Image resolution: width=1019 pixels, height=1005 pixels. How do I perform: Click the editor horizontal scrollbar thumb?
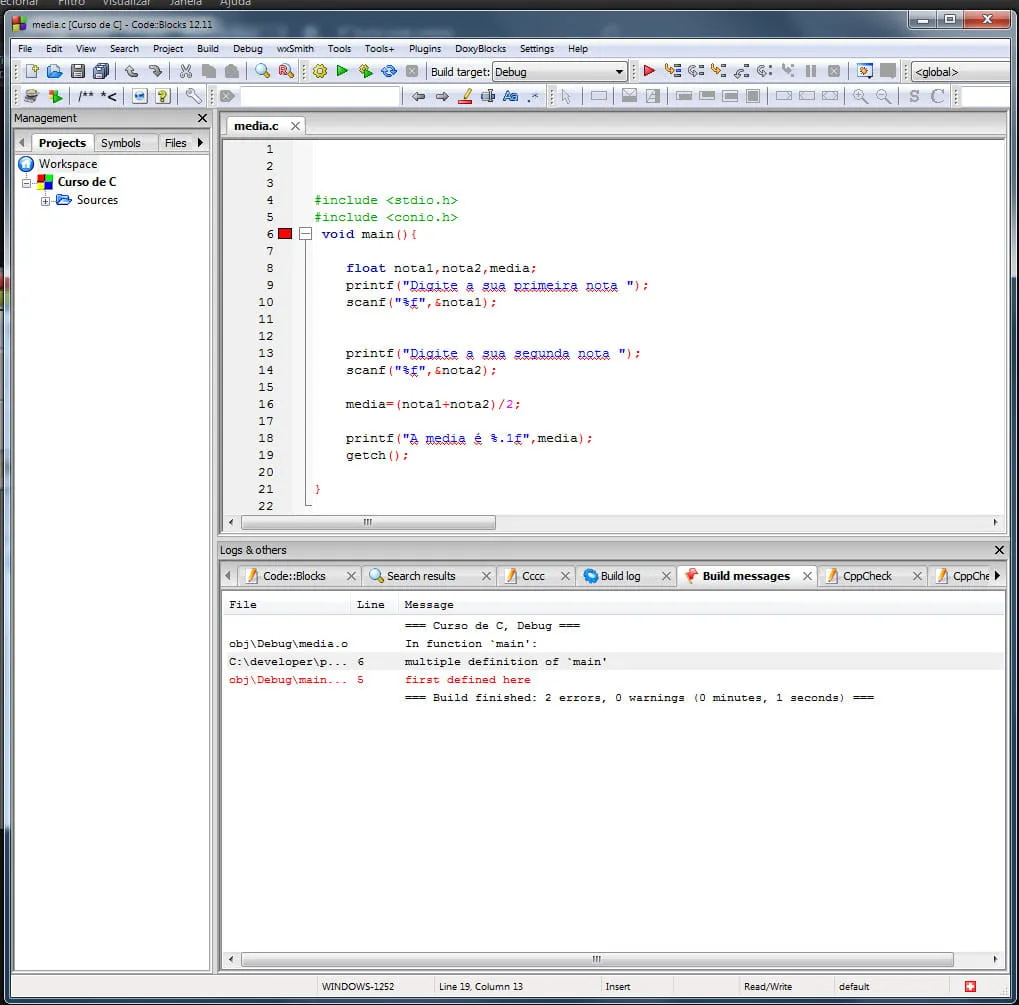(367, 522)
